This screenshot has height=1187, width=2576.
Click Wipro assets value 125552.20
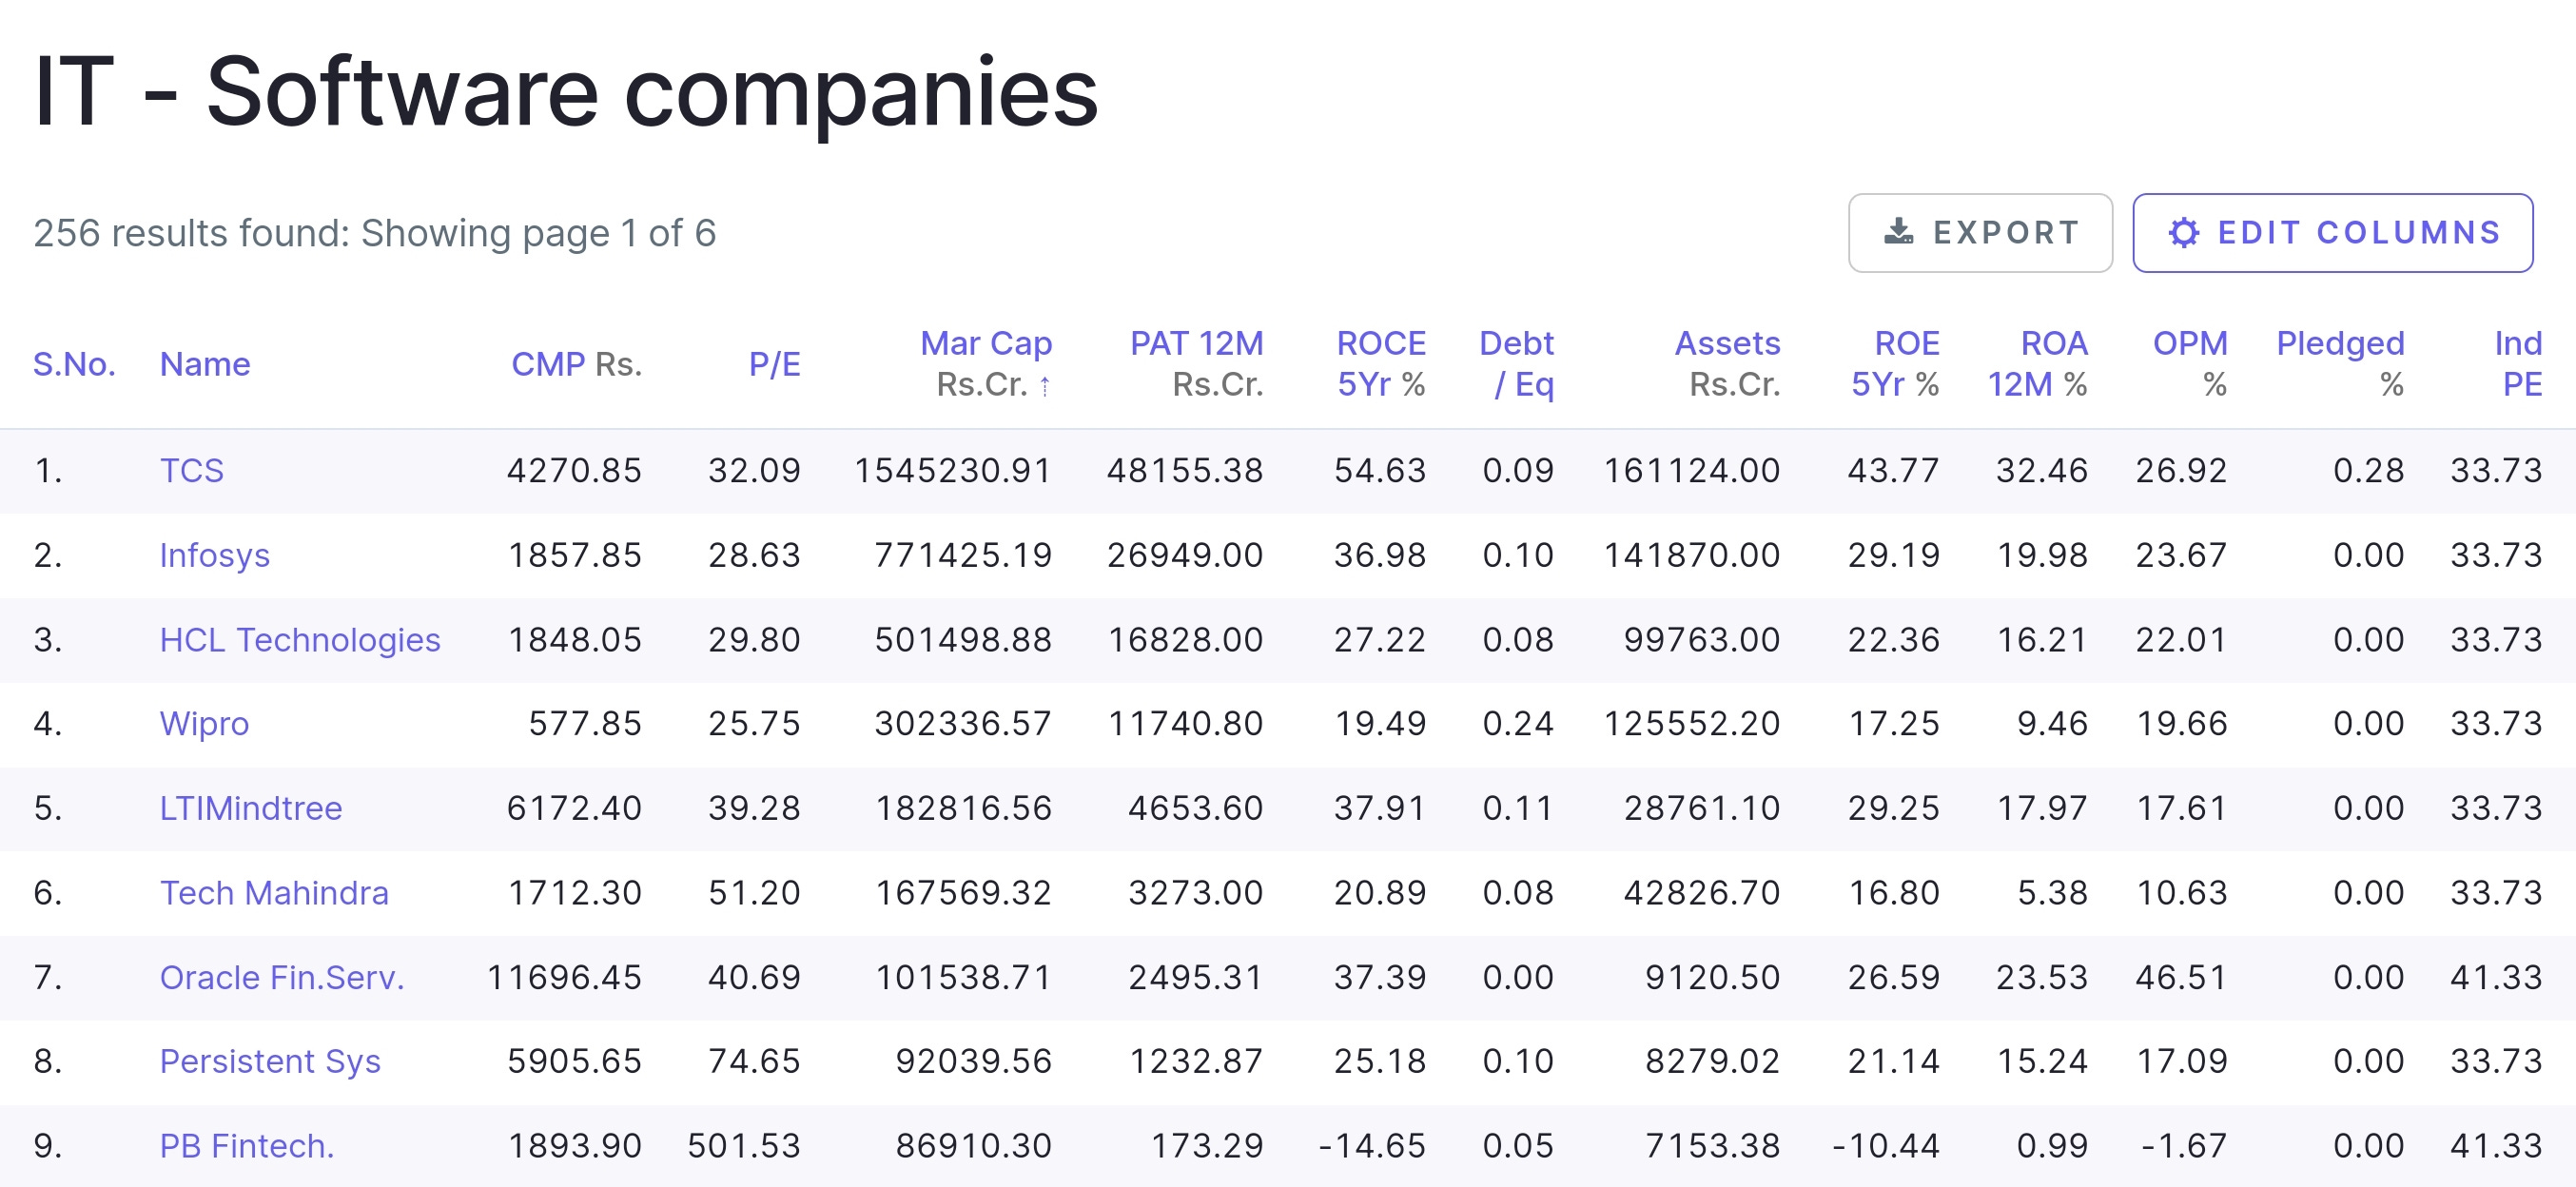point(1692,723)
